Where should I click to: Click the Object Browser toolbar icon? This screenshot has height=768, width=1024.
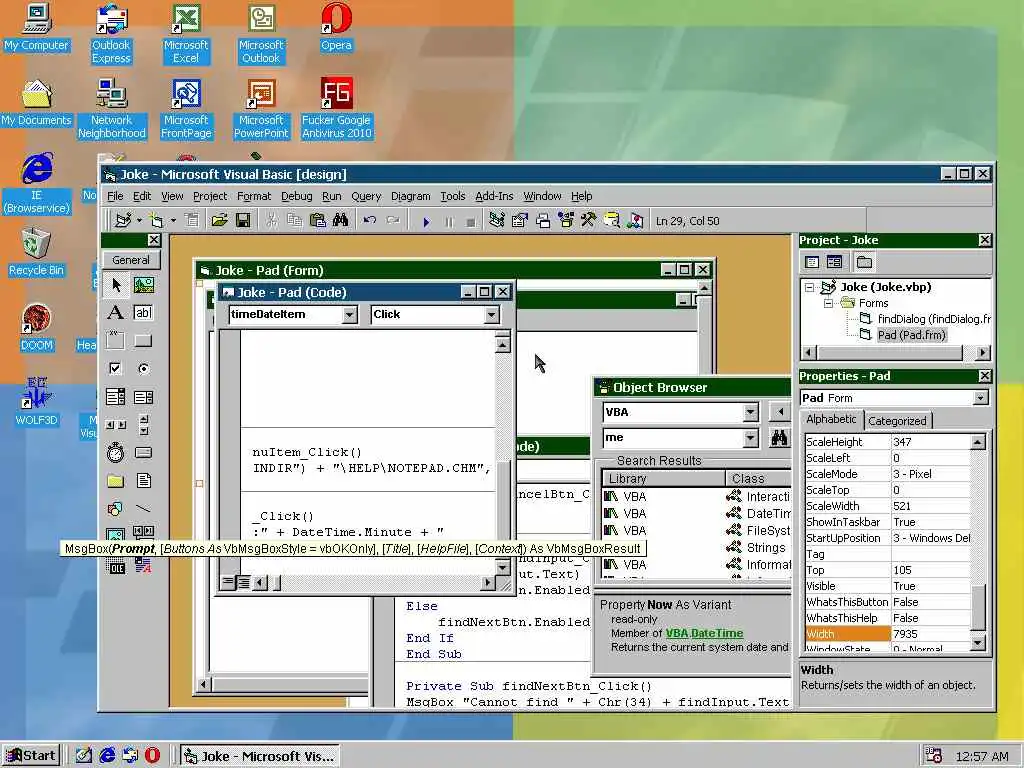(566, 221)
